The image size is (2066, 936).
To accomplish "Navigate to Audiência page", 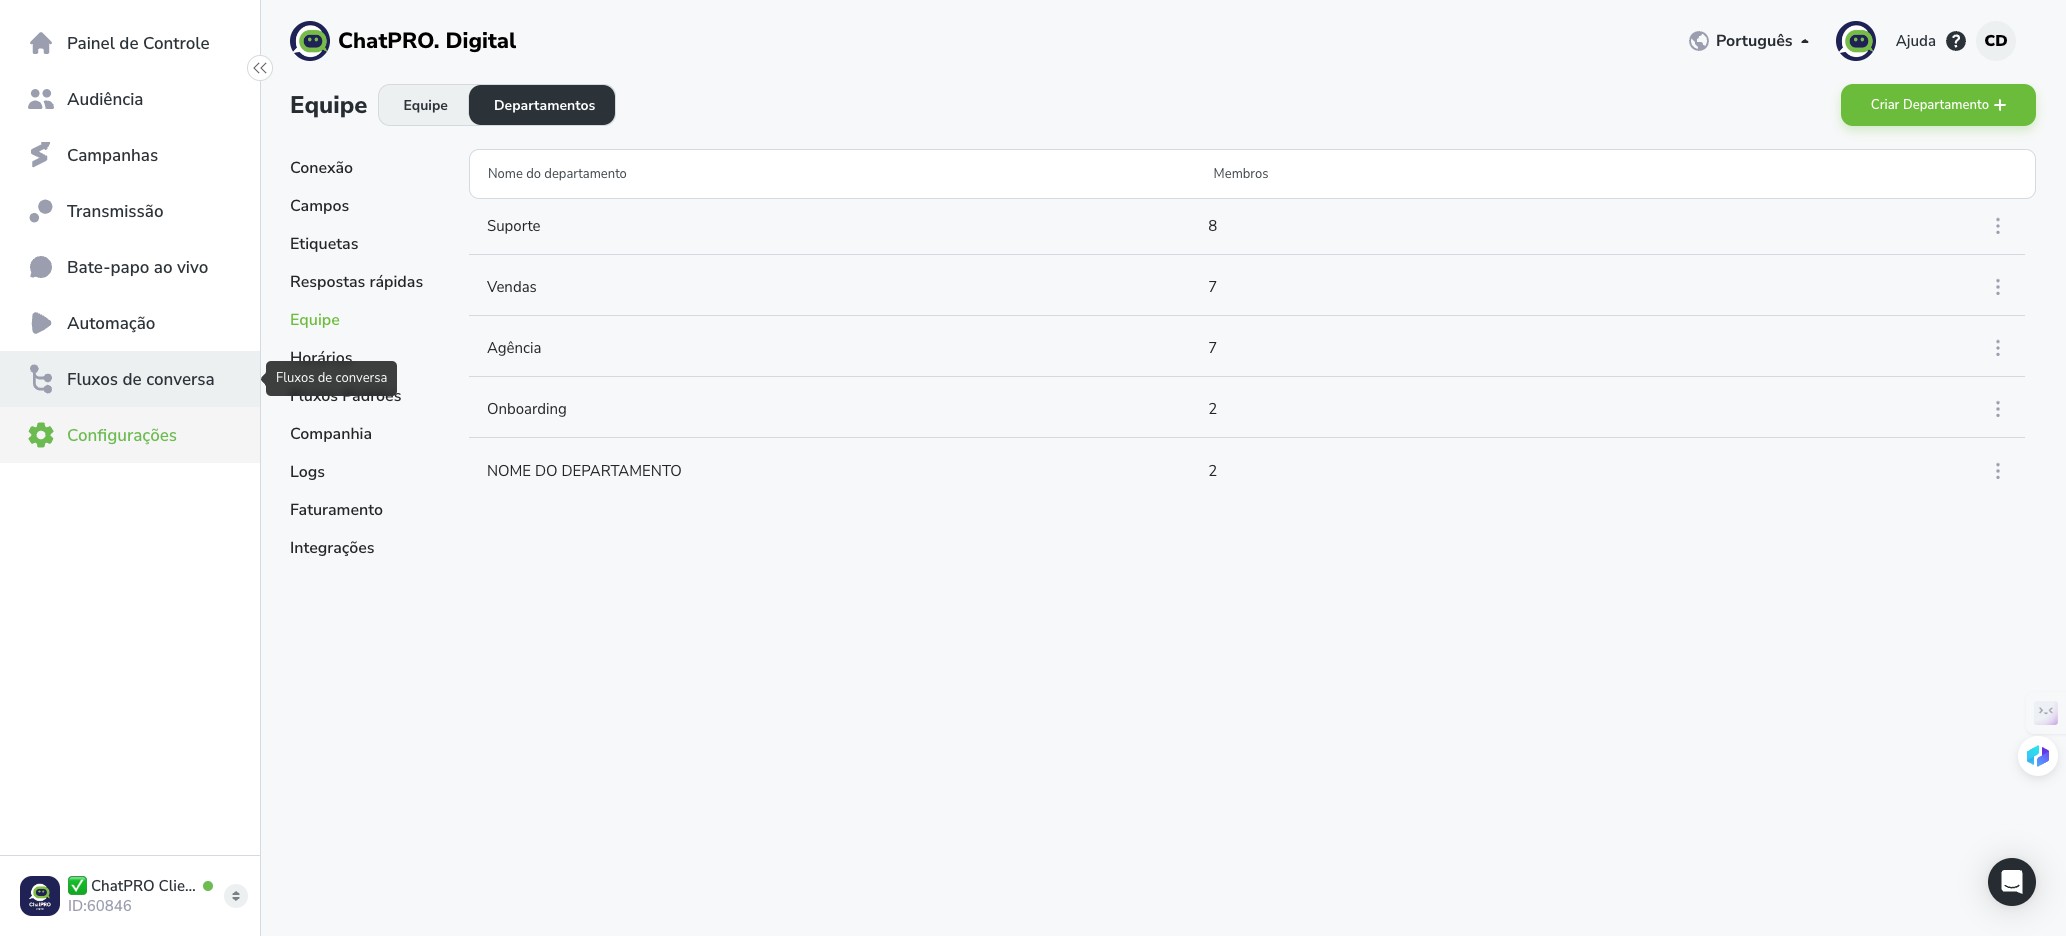I will (x=105, y=99).
